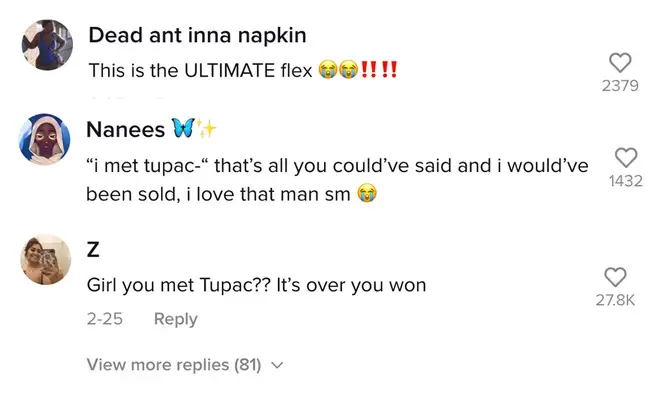Reply to Z's comment

coord(176,319)
